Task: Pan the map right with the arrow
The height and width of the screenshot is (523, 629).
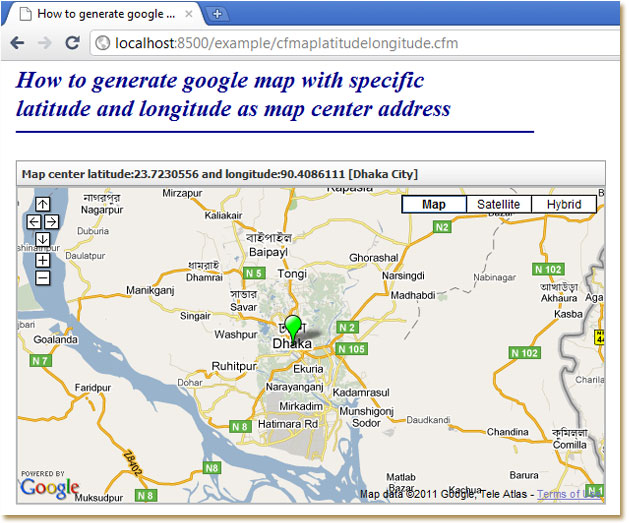Action: point(51,221)
